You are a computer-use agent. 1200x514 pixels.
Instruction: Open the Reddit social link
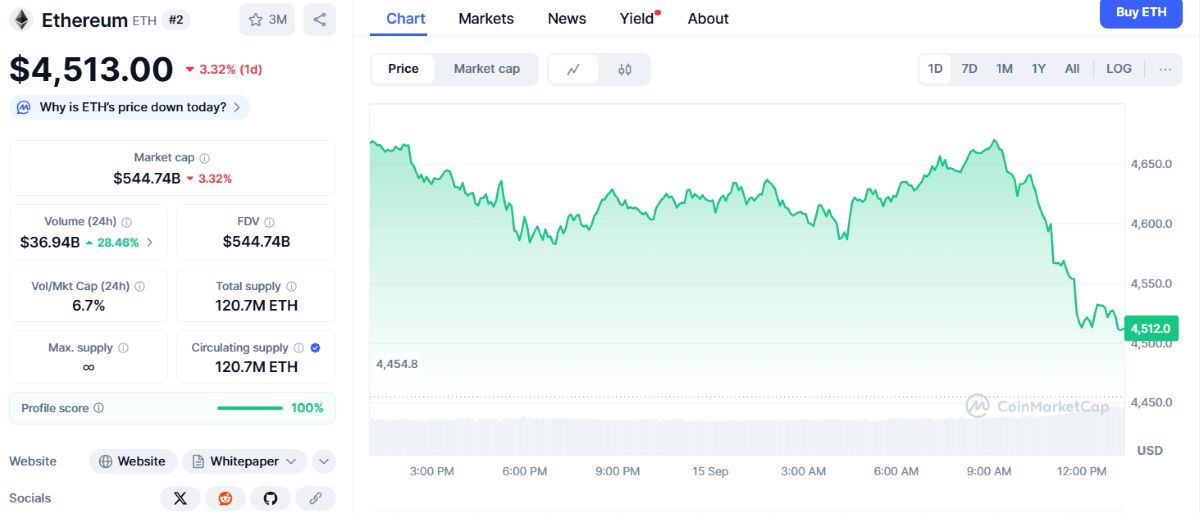pyautogui.click(x=225, y=498)
